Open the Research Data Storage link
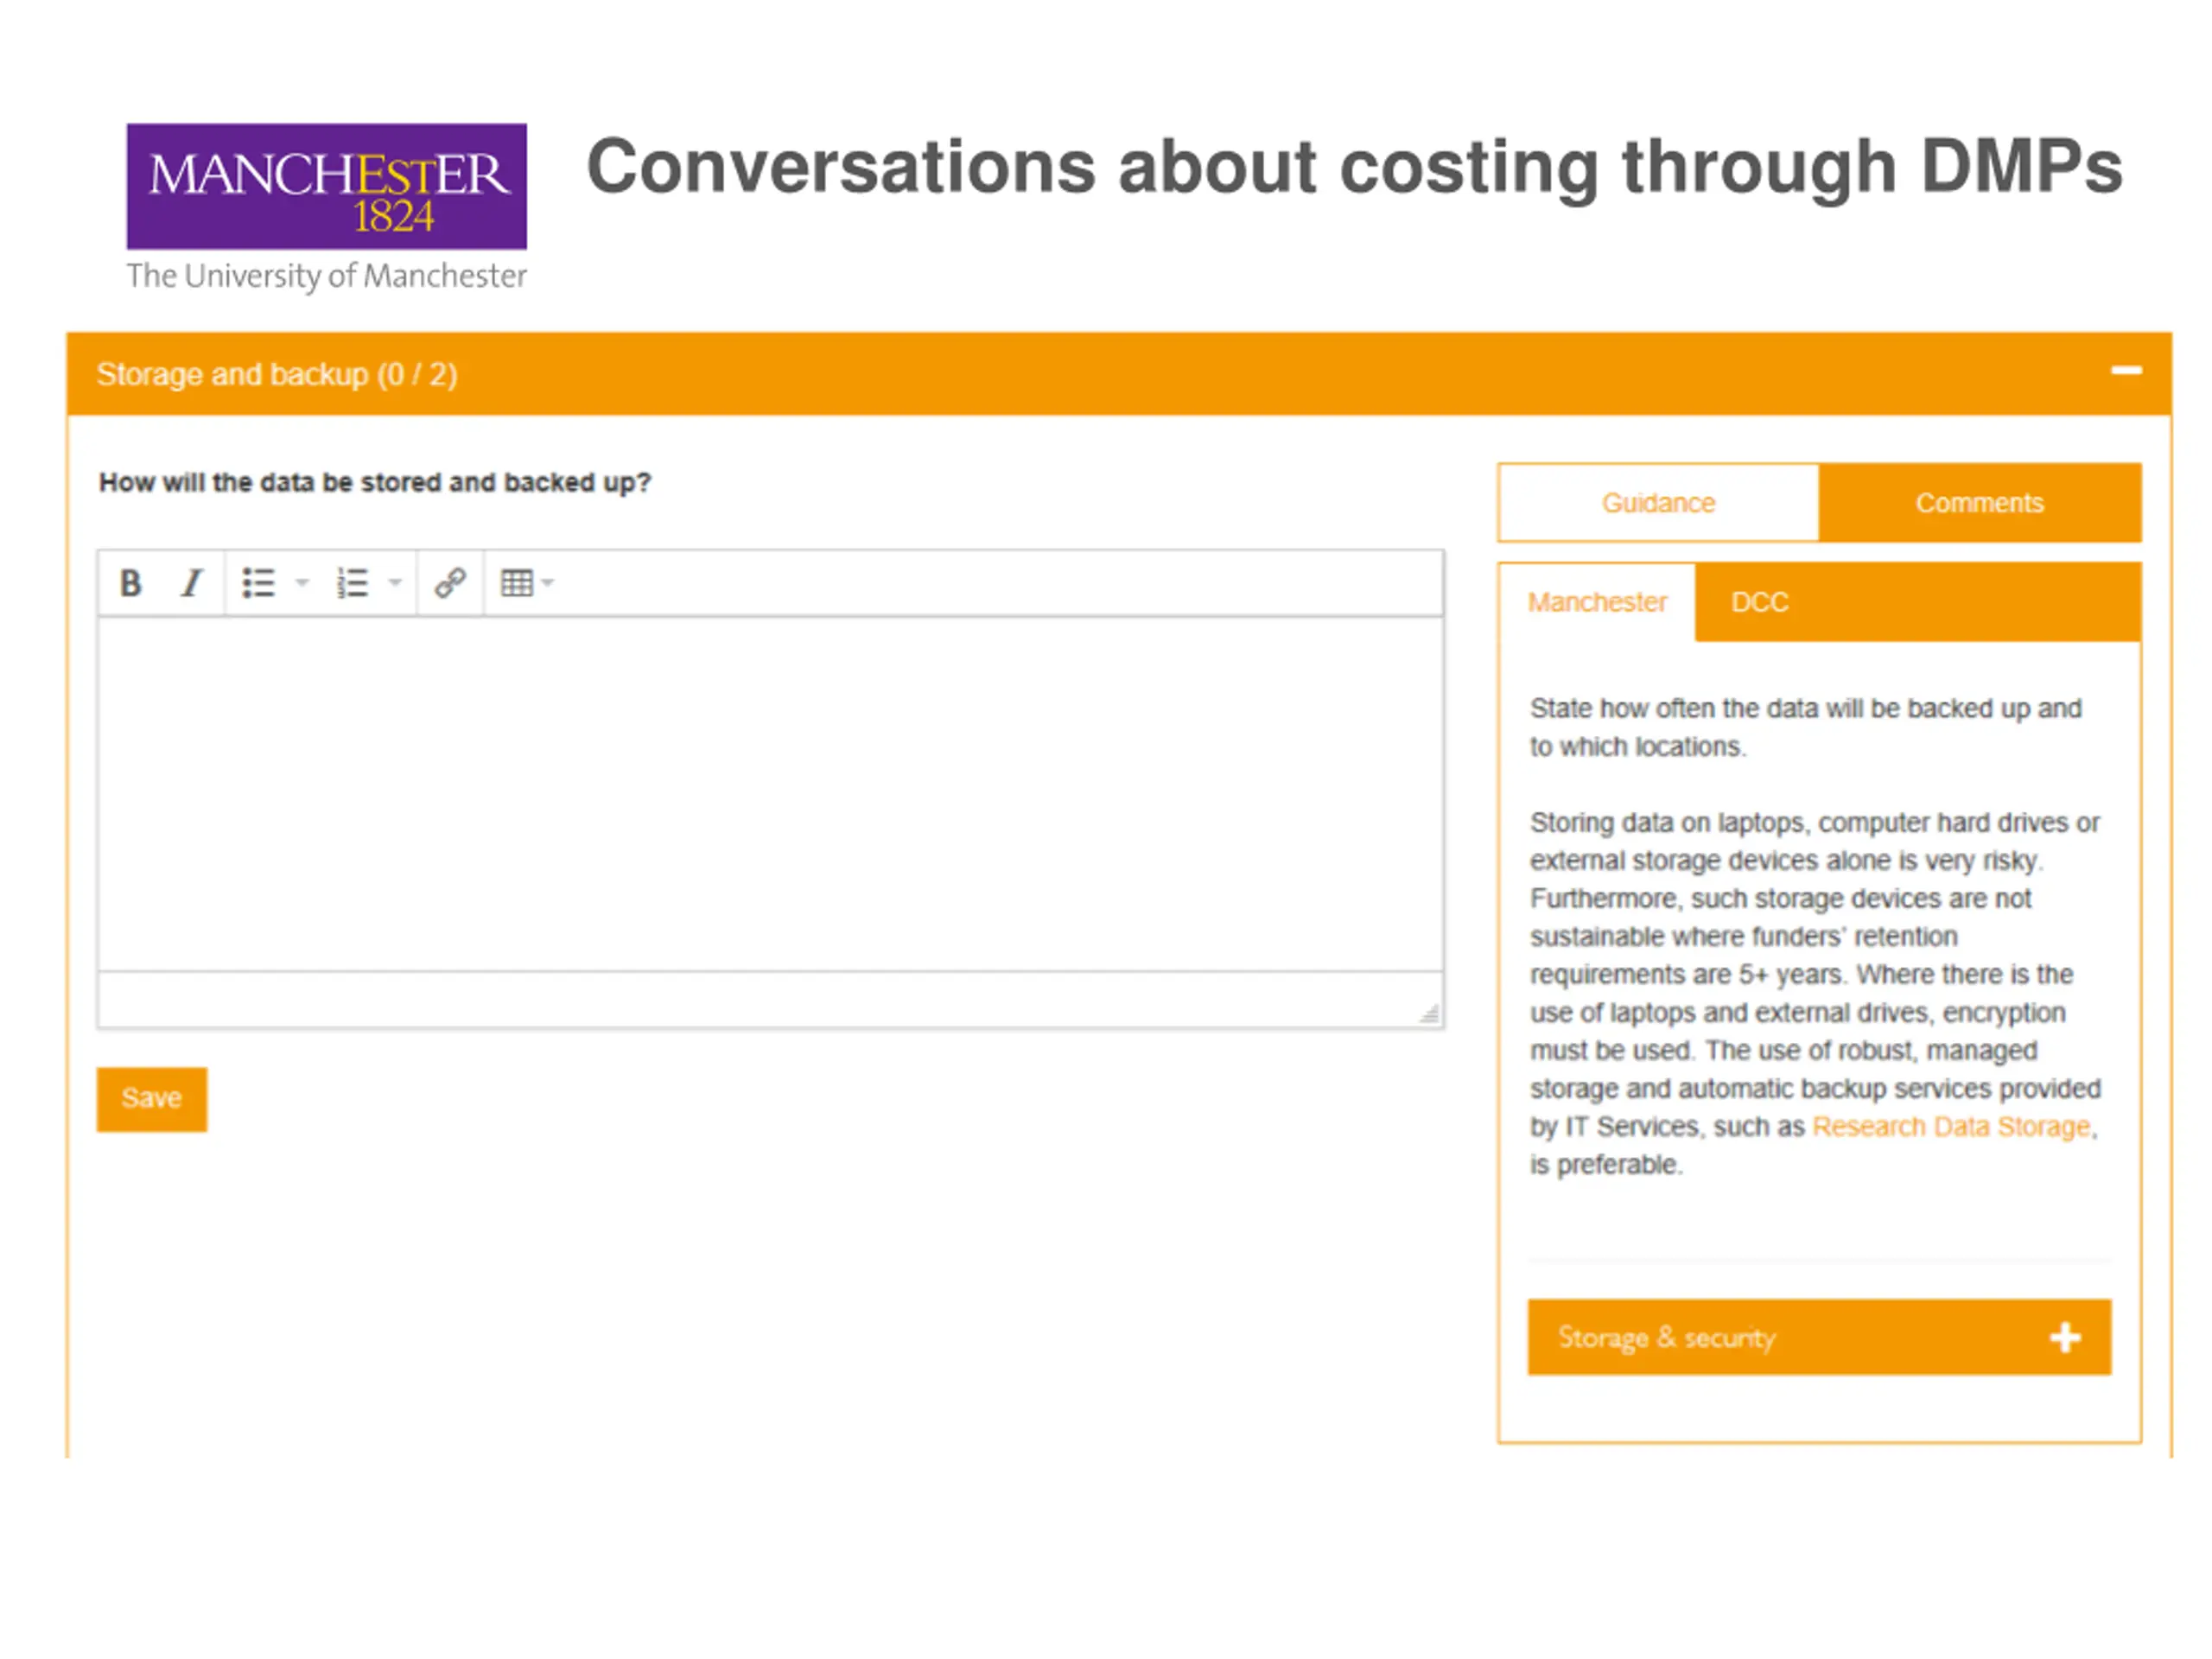 [x=1951, y=1127]
